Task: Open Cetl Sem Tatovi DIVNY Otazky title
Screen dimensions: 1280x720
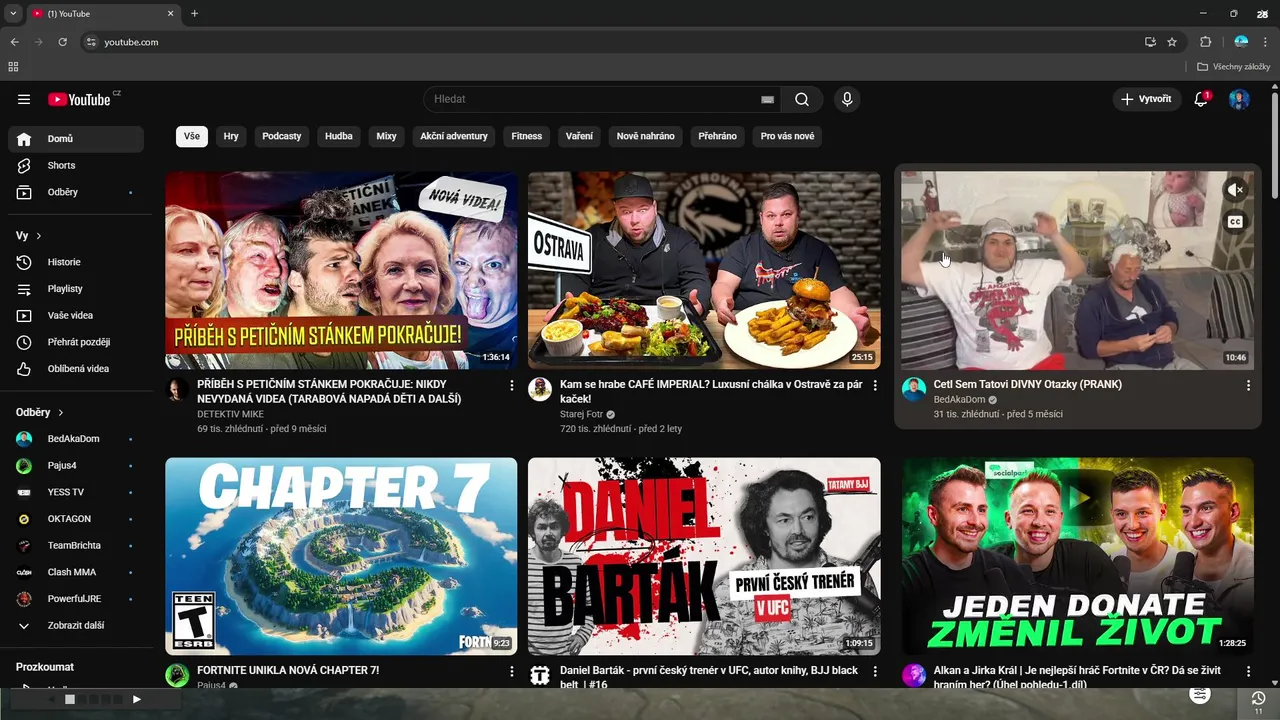Action: (1028, 384)
